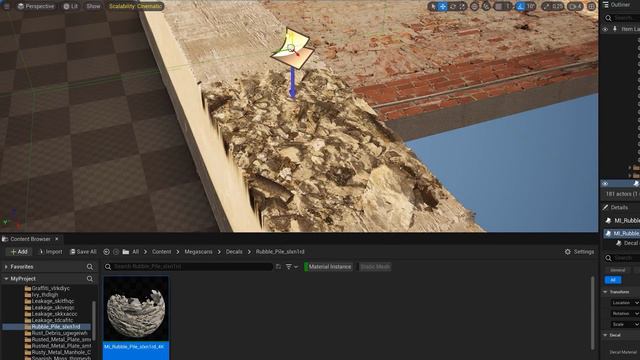Navigate to Decals in breadcrumb
This screenshot has width=640, height=360.
tap(234, 252)
